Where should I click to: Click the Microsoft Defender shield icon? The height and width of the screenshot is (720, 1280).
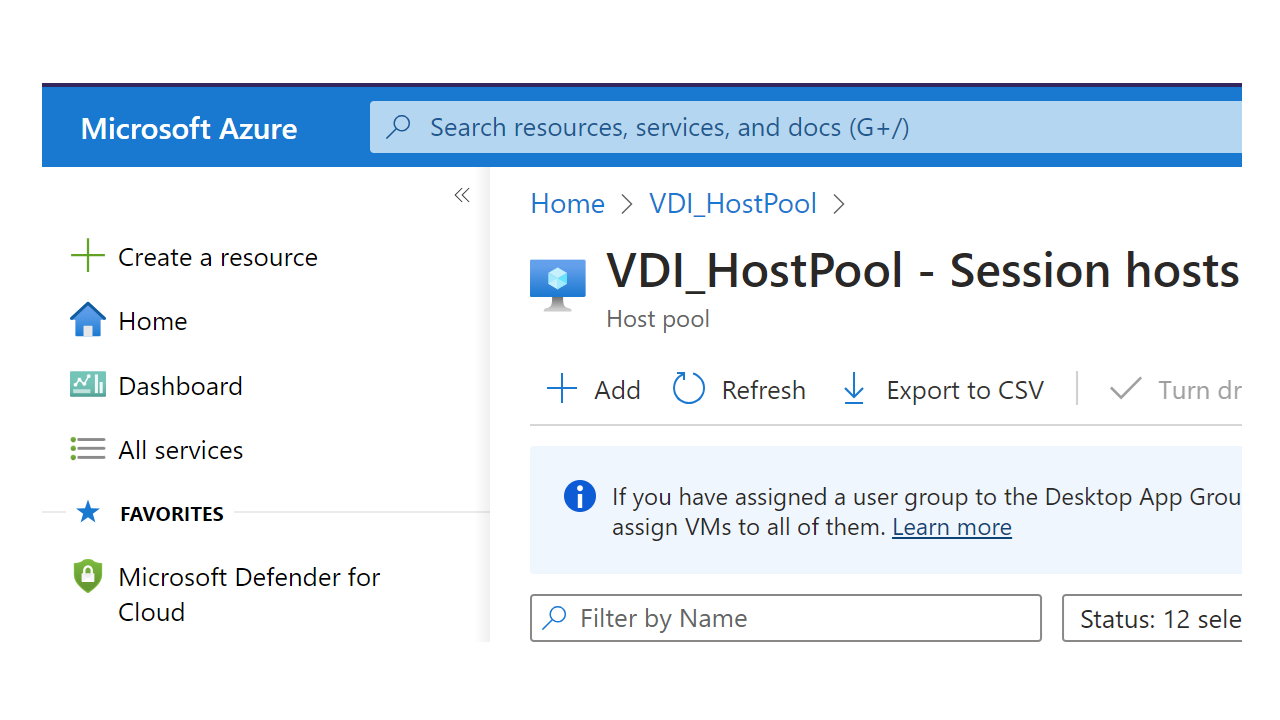(x=88, y=577)
